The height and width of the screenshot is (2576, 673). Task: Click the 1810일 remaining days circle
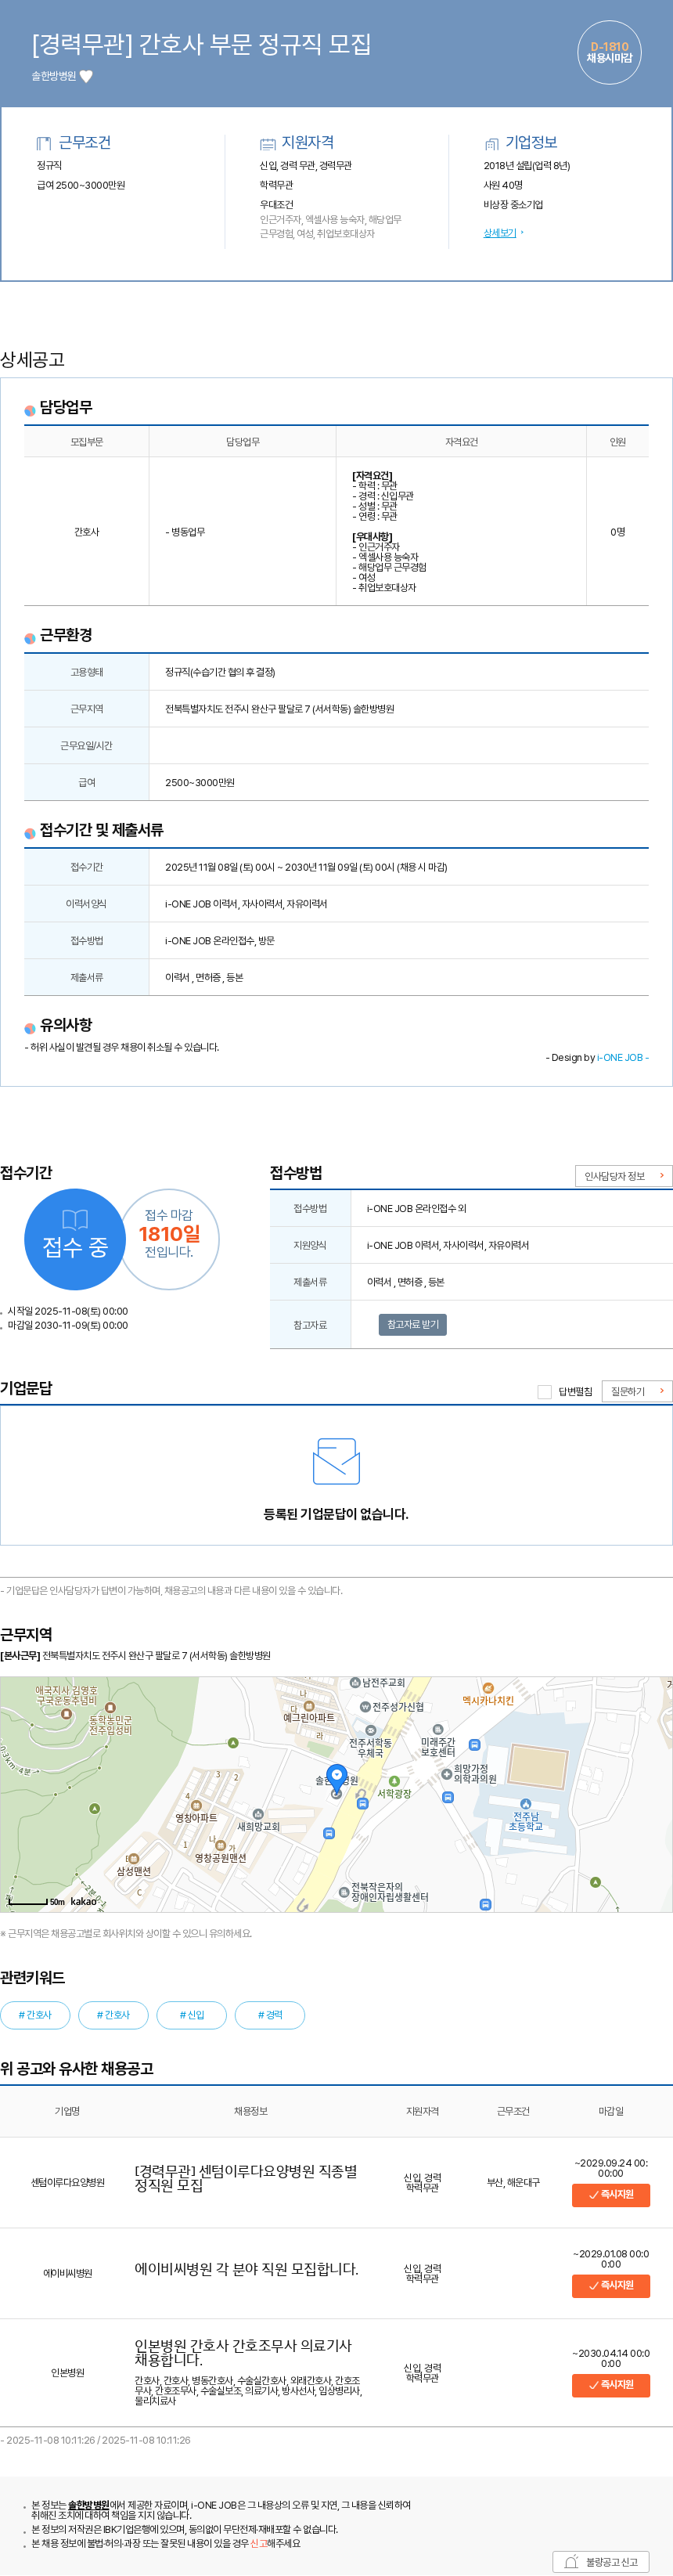[169, 1239]
